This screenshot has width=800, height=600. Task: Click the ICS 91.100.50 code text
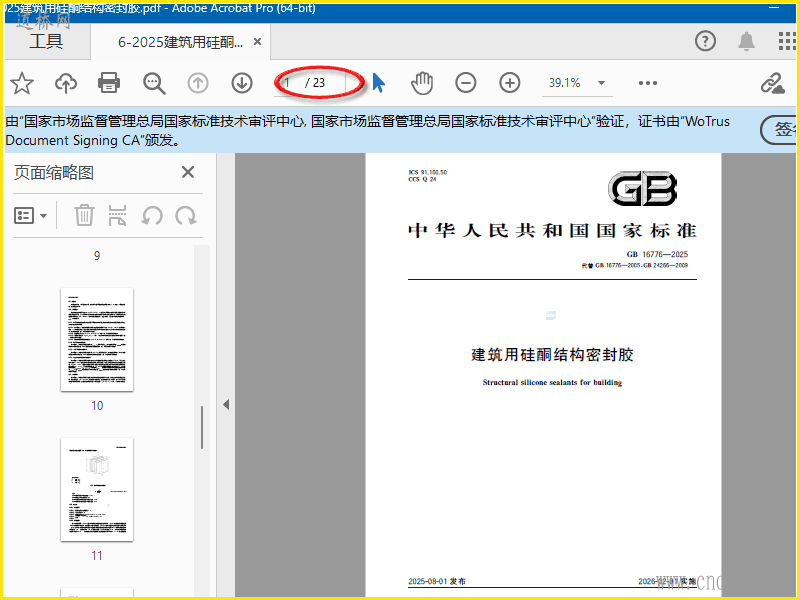[x=428, y=172]
